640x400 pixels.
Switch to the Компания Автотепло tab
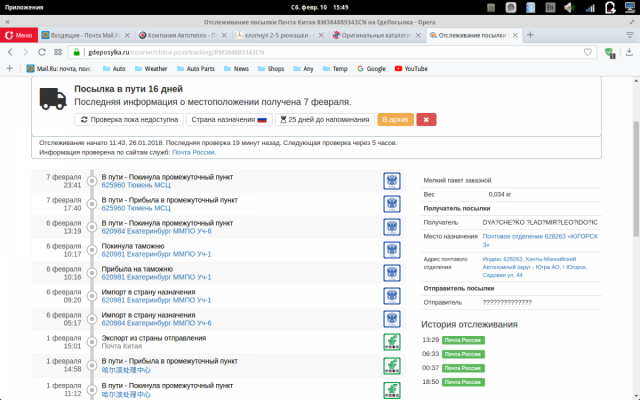point(182,36)
